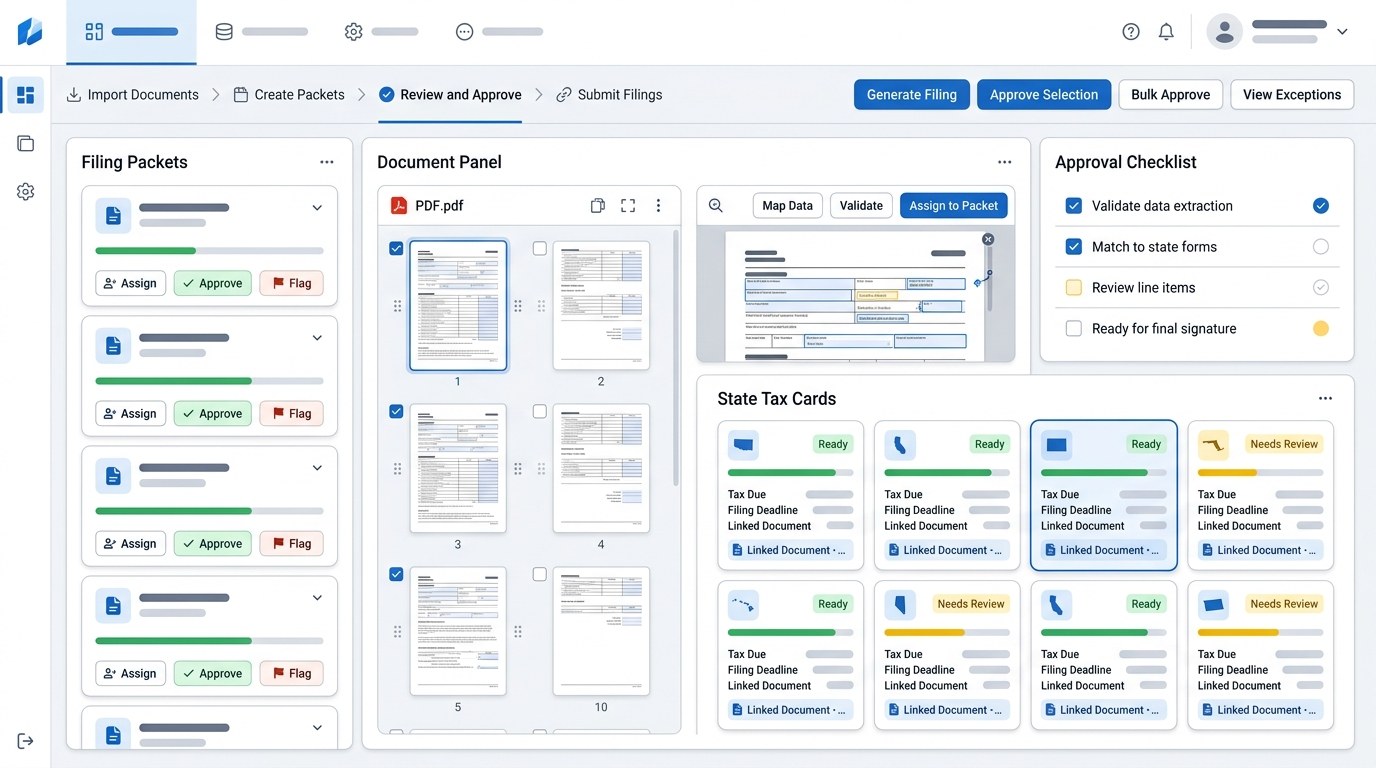Click the zoom magnifier in the preview toolbar
The image size is (1376, 768).
[x=716, y=206]
